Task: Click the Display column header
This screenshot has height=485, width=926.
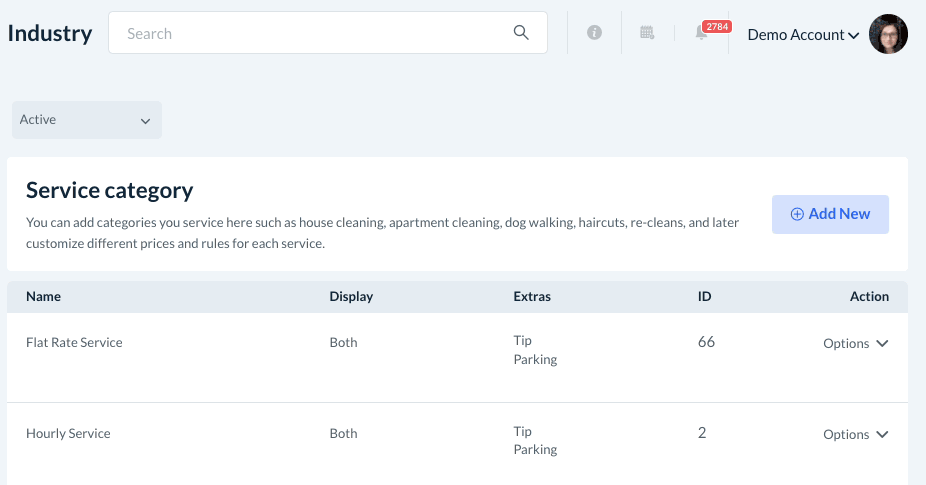Action: click(x=351, y=296)
